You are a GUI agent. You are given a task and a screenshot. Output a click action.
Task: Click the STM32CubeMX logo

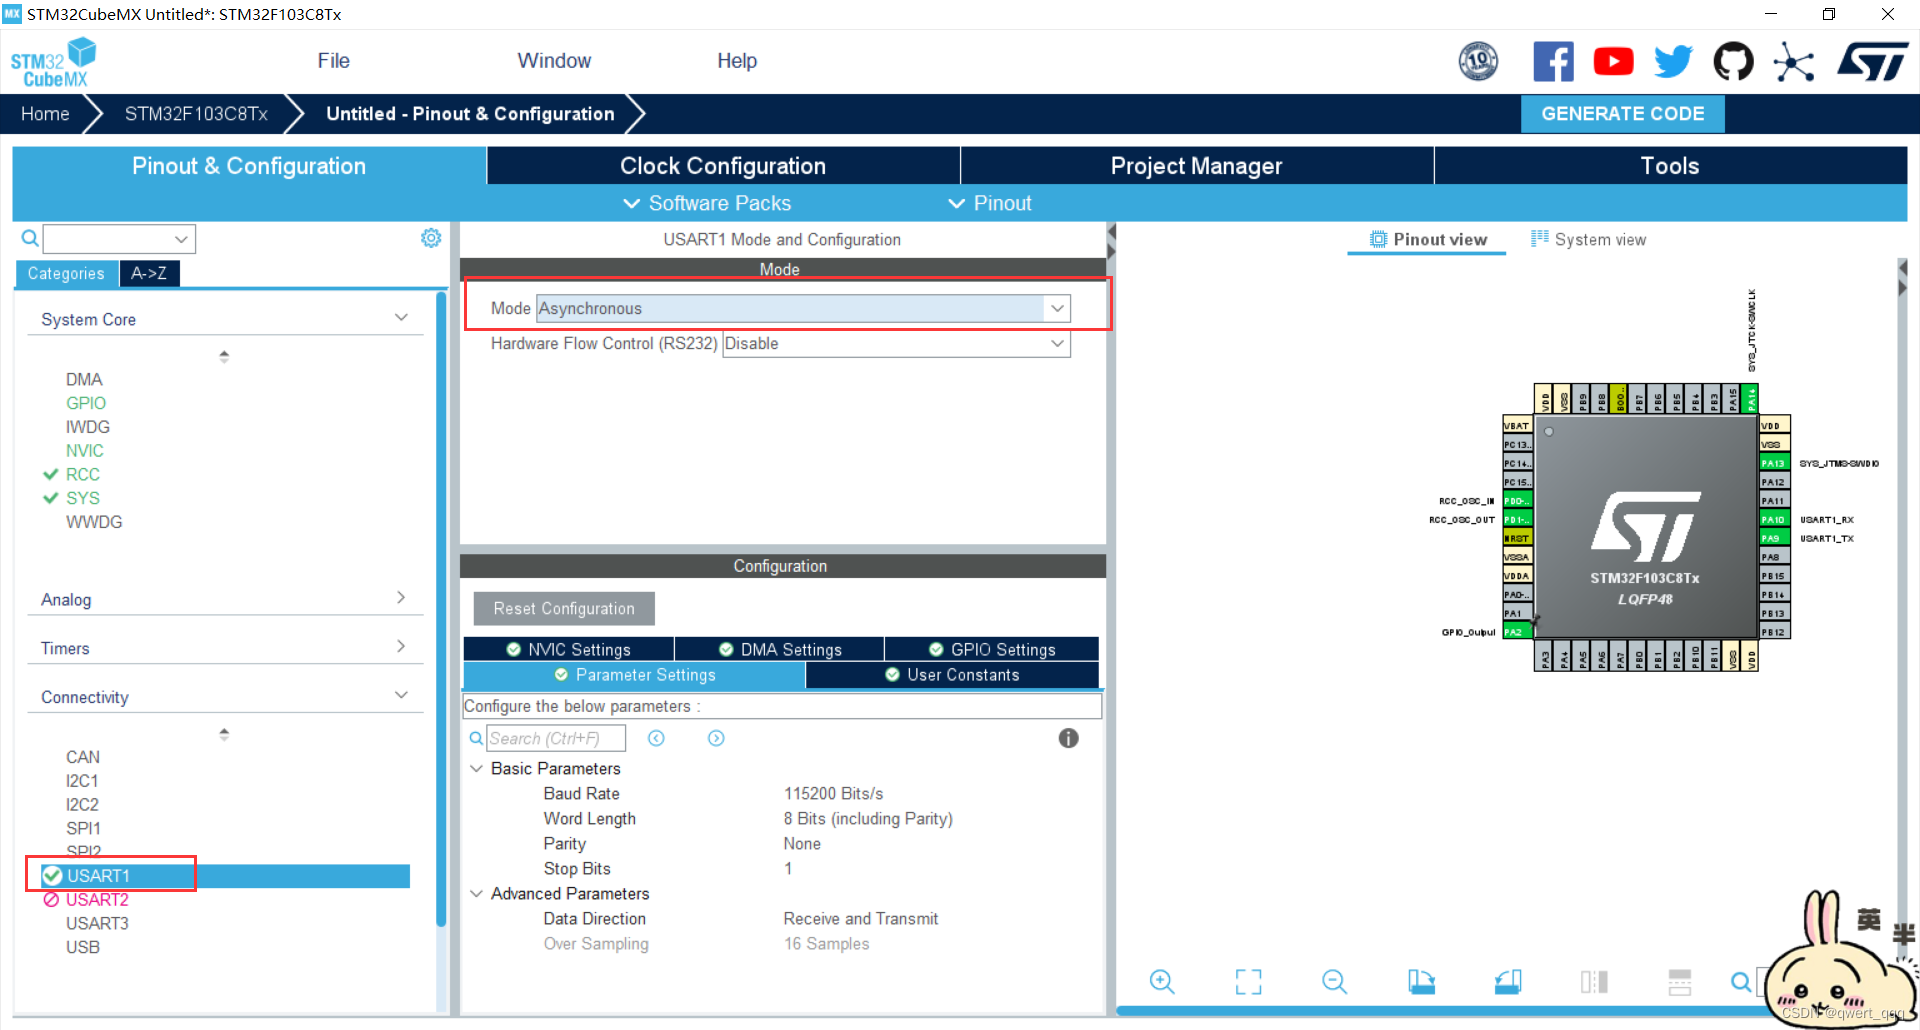(53, 62)
